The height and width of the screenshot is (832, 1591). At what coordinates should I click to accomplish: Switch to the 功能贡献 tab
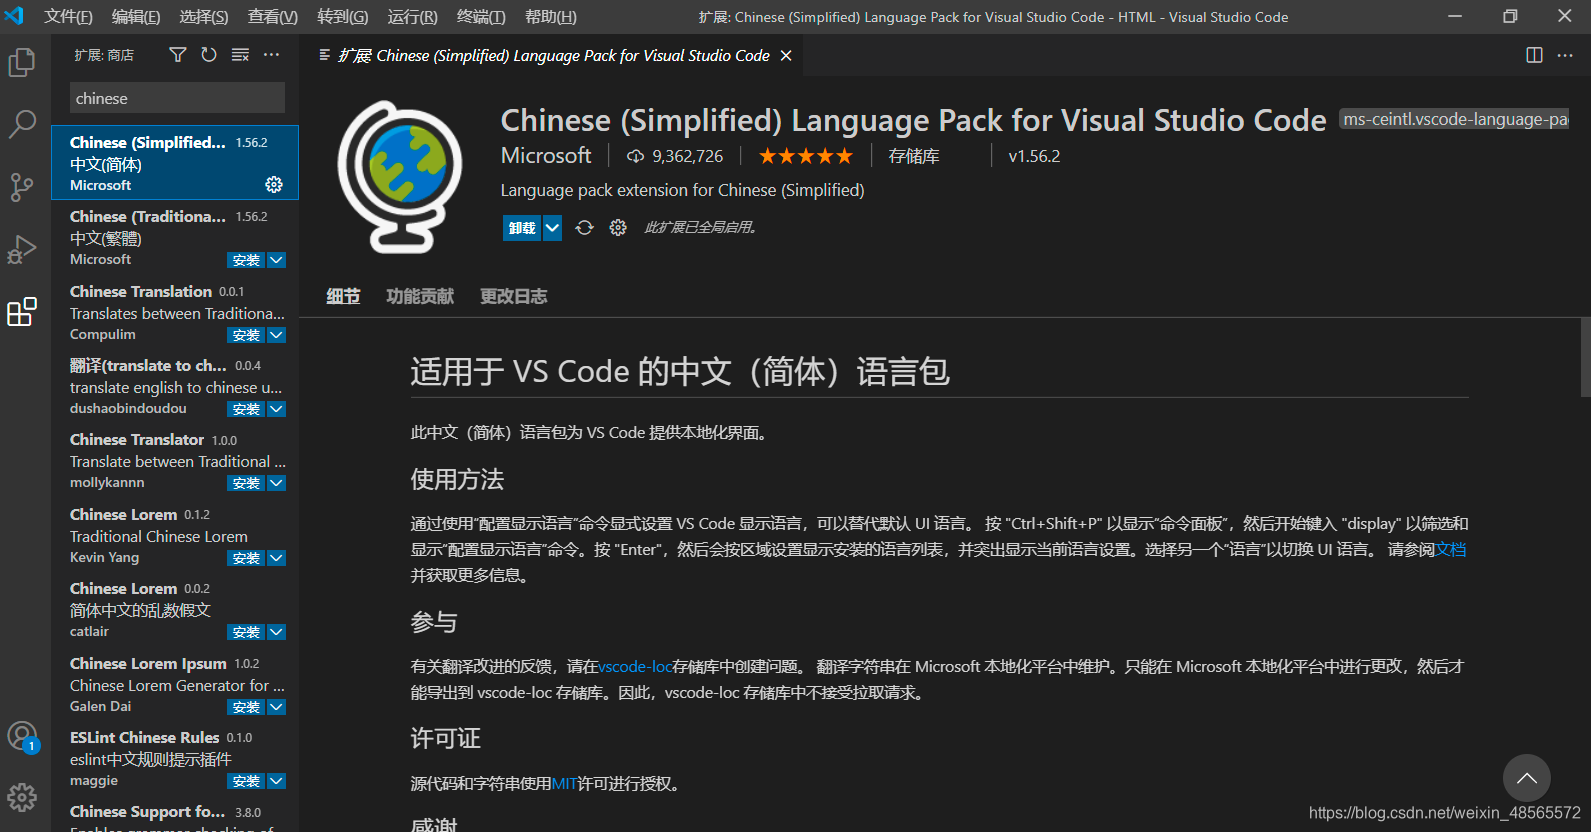420,296
